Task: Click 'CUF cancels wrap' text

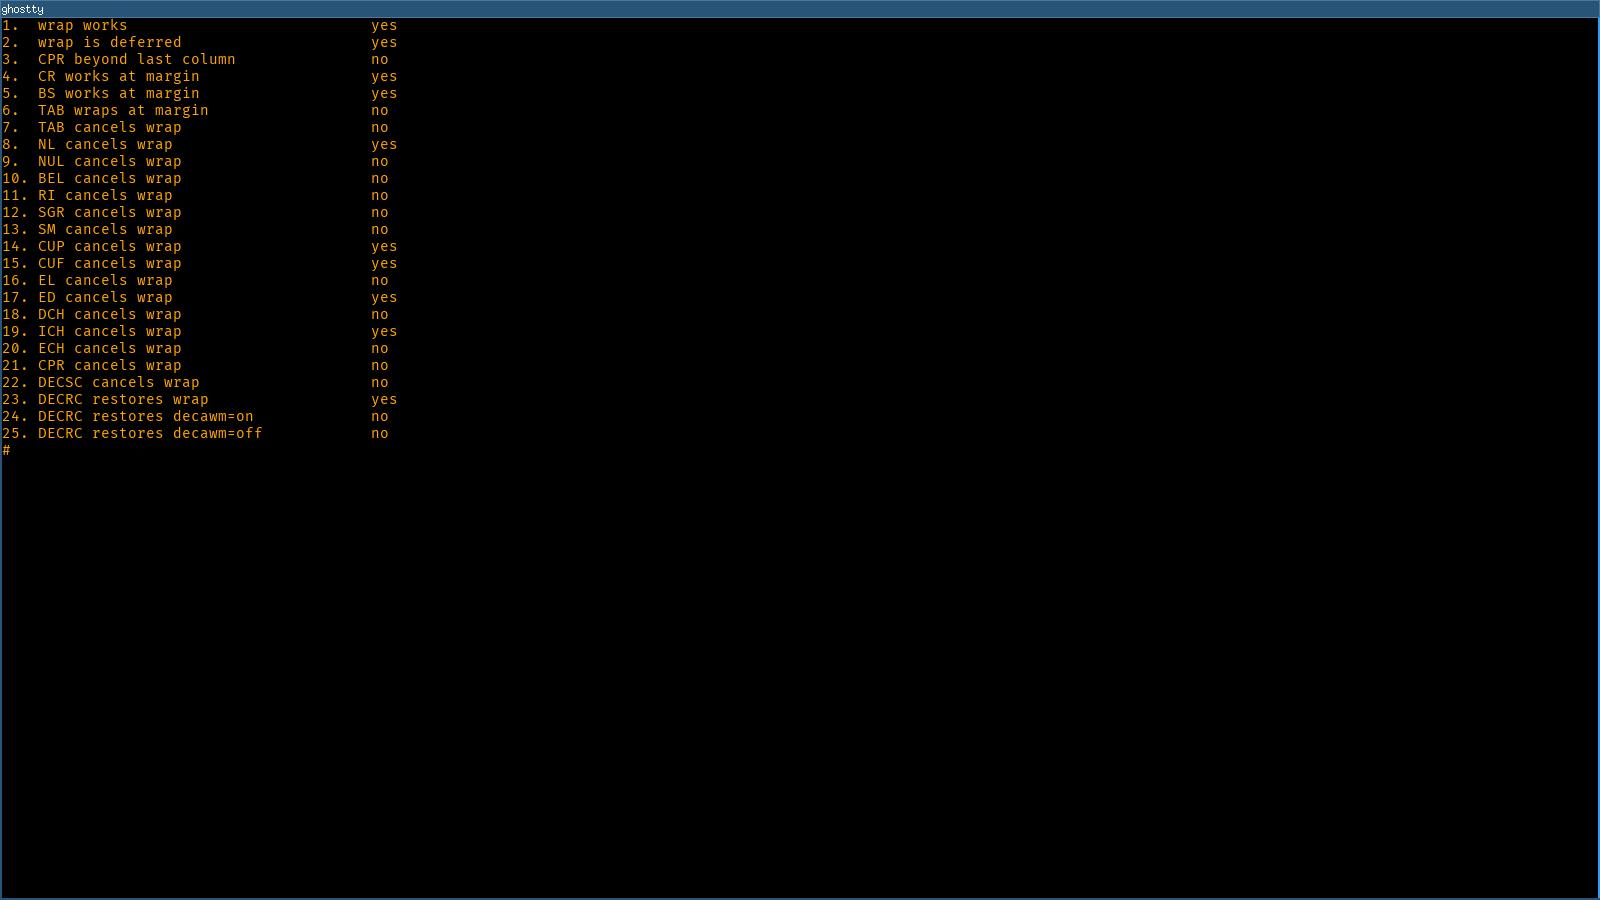Action: (x=110, y=264)
